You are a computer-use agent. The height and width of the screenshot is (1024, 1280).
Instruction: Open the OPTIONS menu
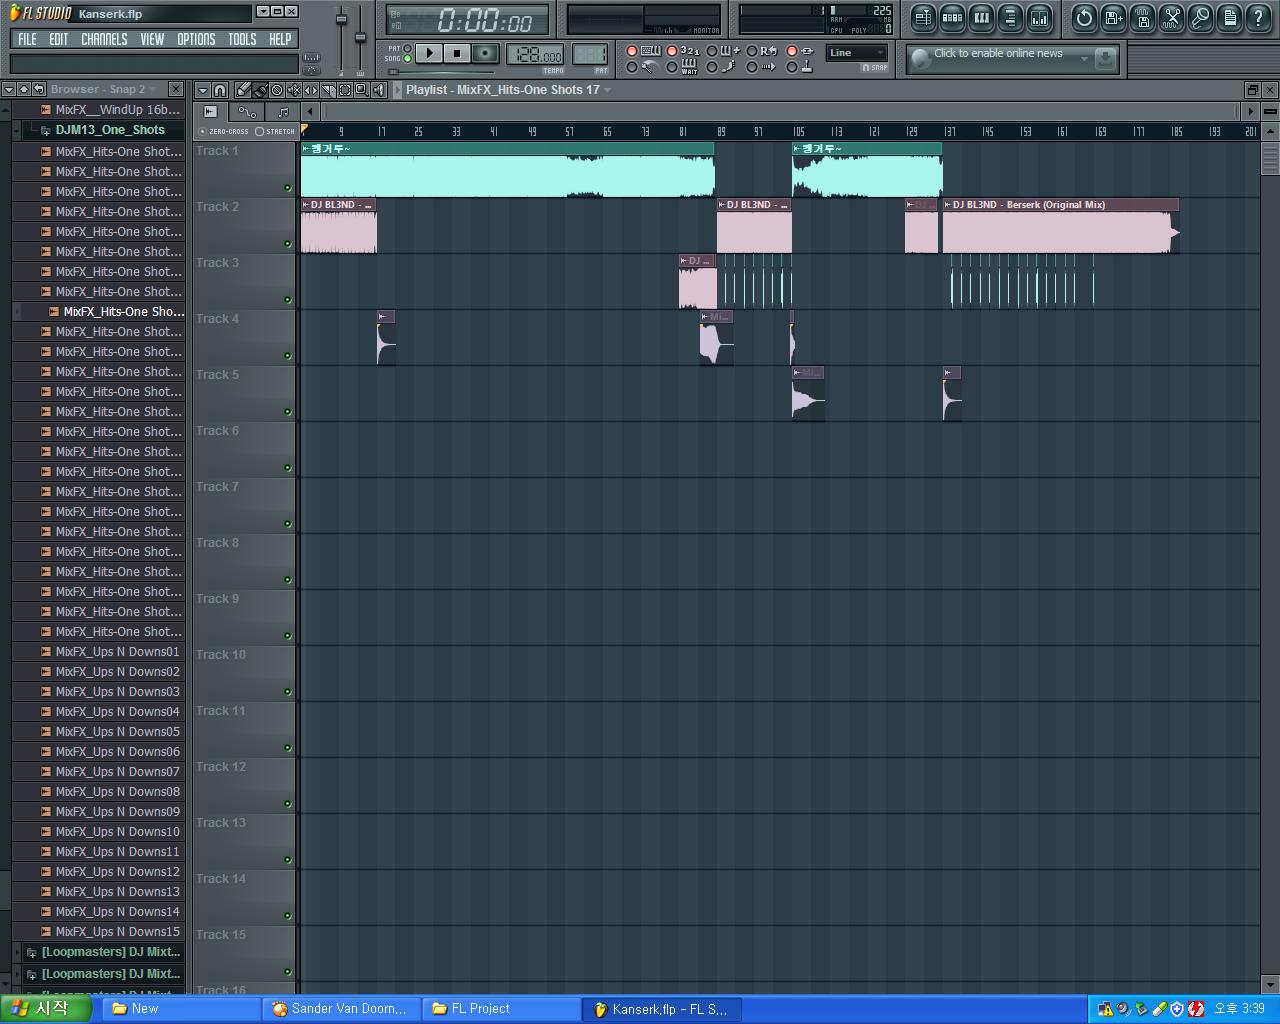coord(196,39)
